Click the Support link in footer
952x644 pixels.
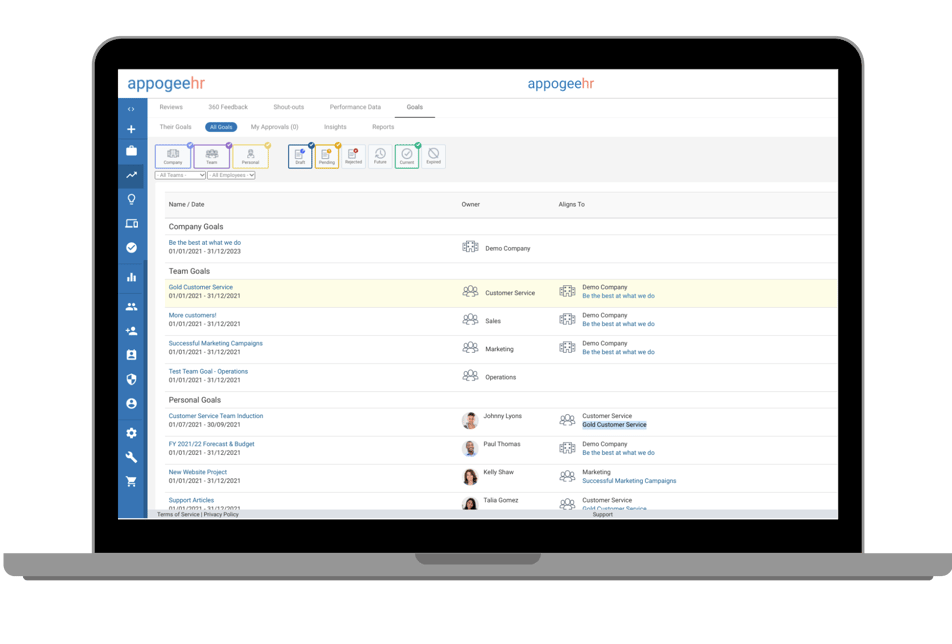(602, 515)
